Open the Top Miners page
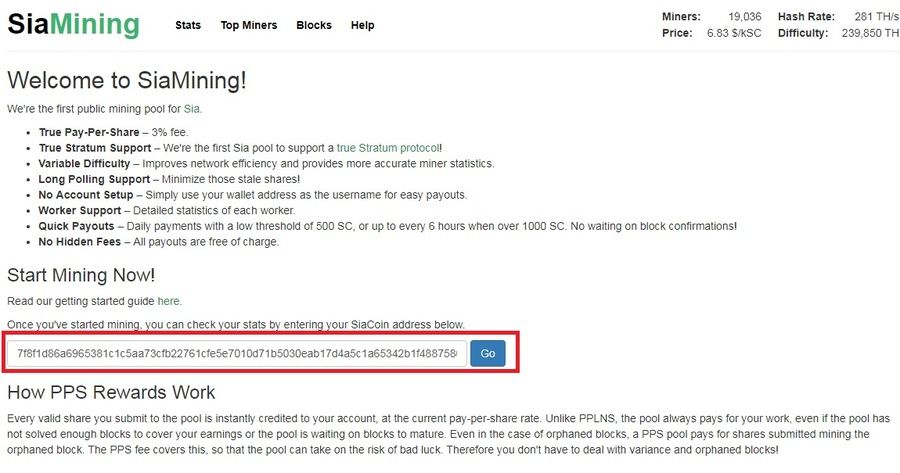The width and height of the screenshot is (900, 473). [x=249, y=25]
